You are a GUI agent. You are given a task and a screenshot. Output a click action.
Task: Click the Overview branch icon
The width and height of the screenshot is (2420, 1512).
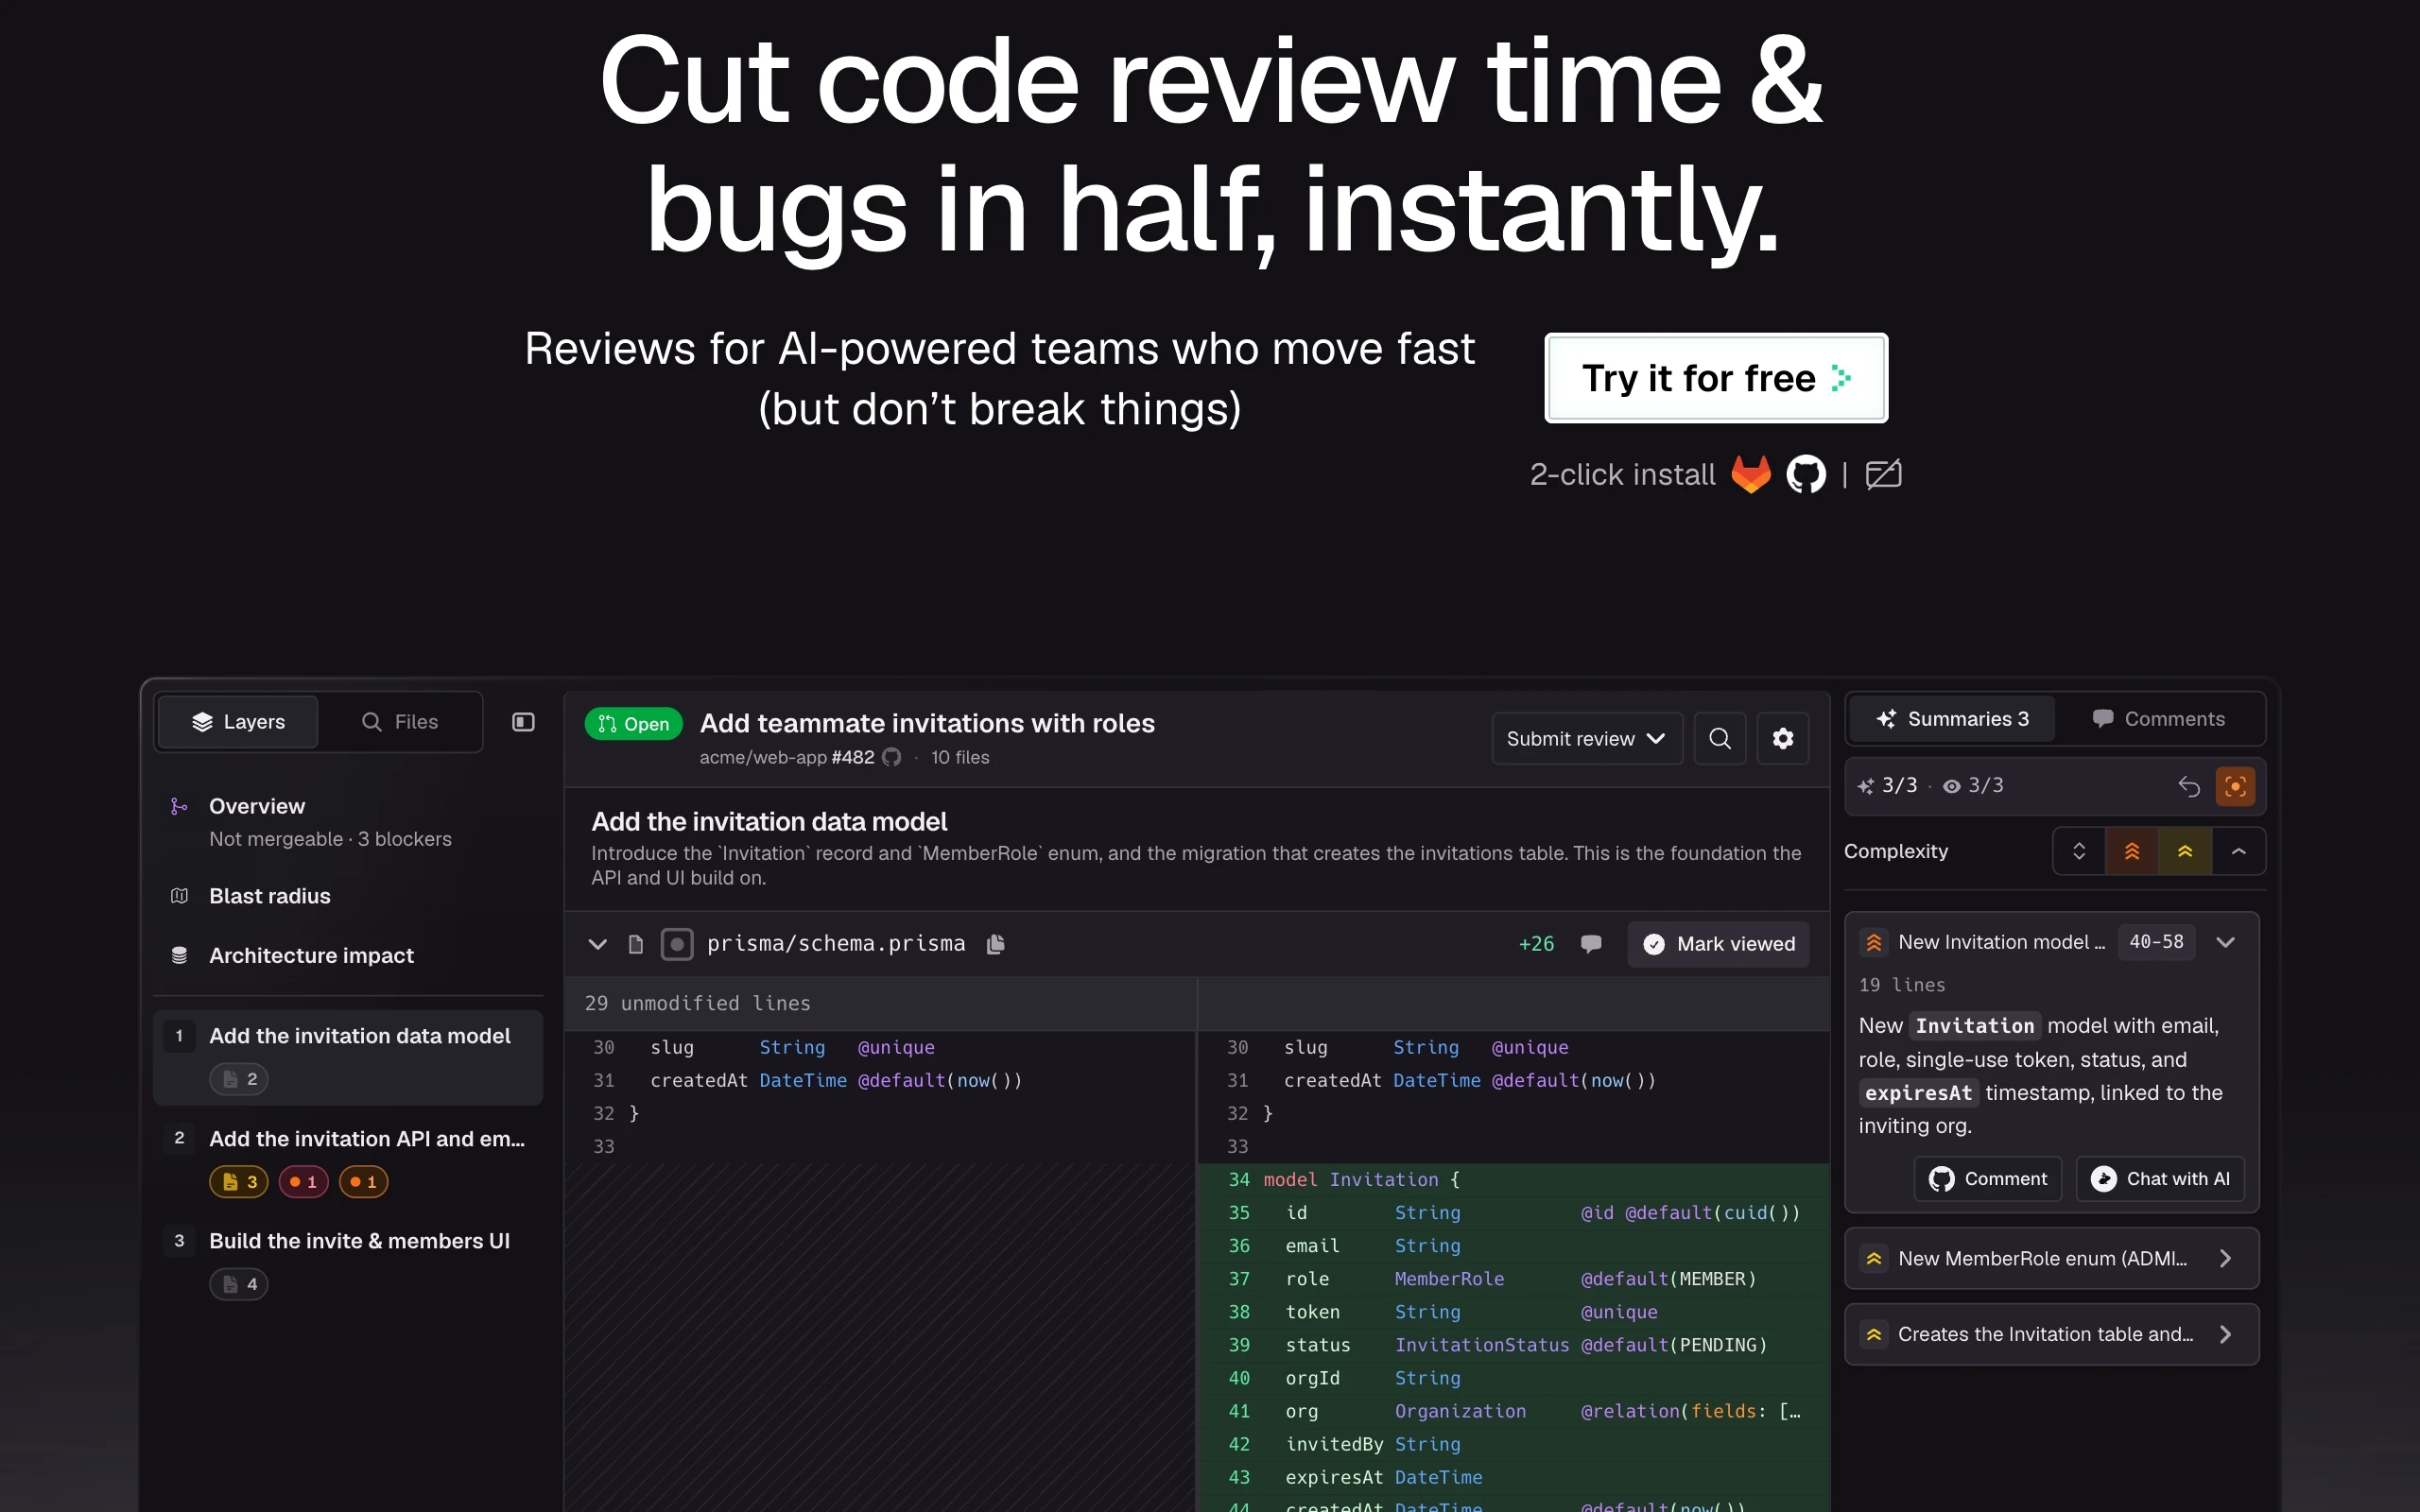coord(179,806)
